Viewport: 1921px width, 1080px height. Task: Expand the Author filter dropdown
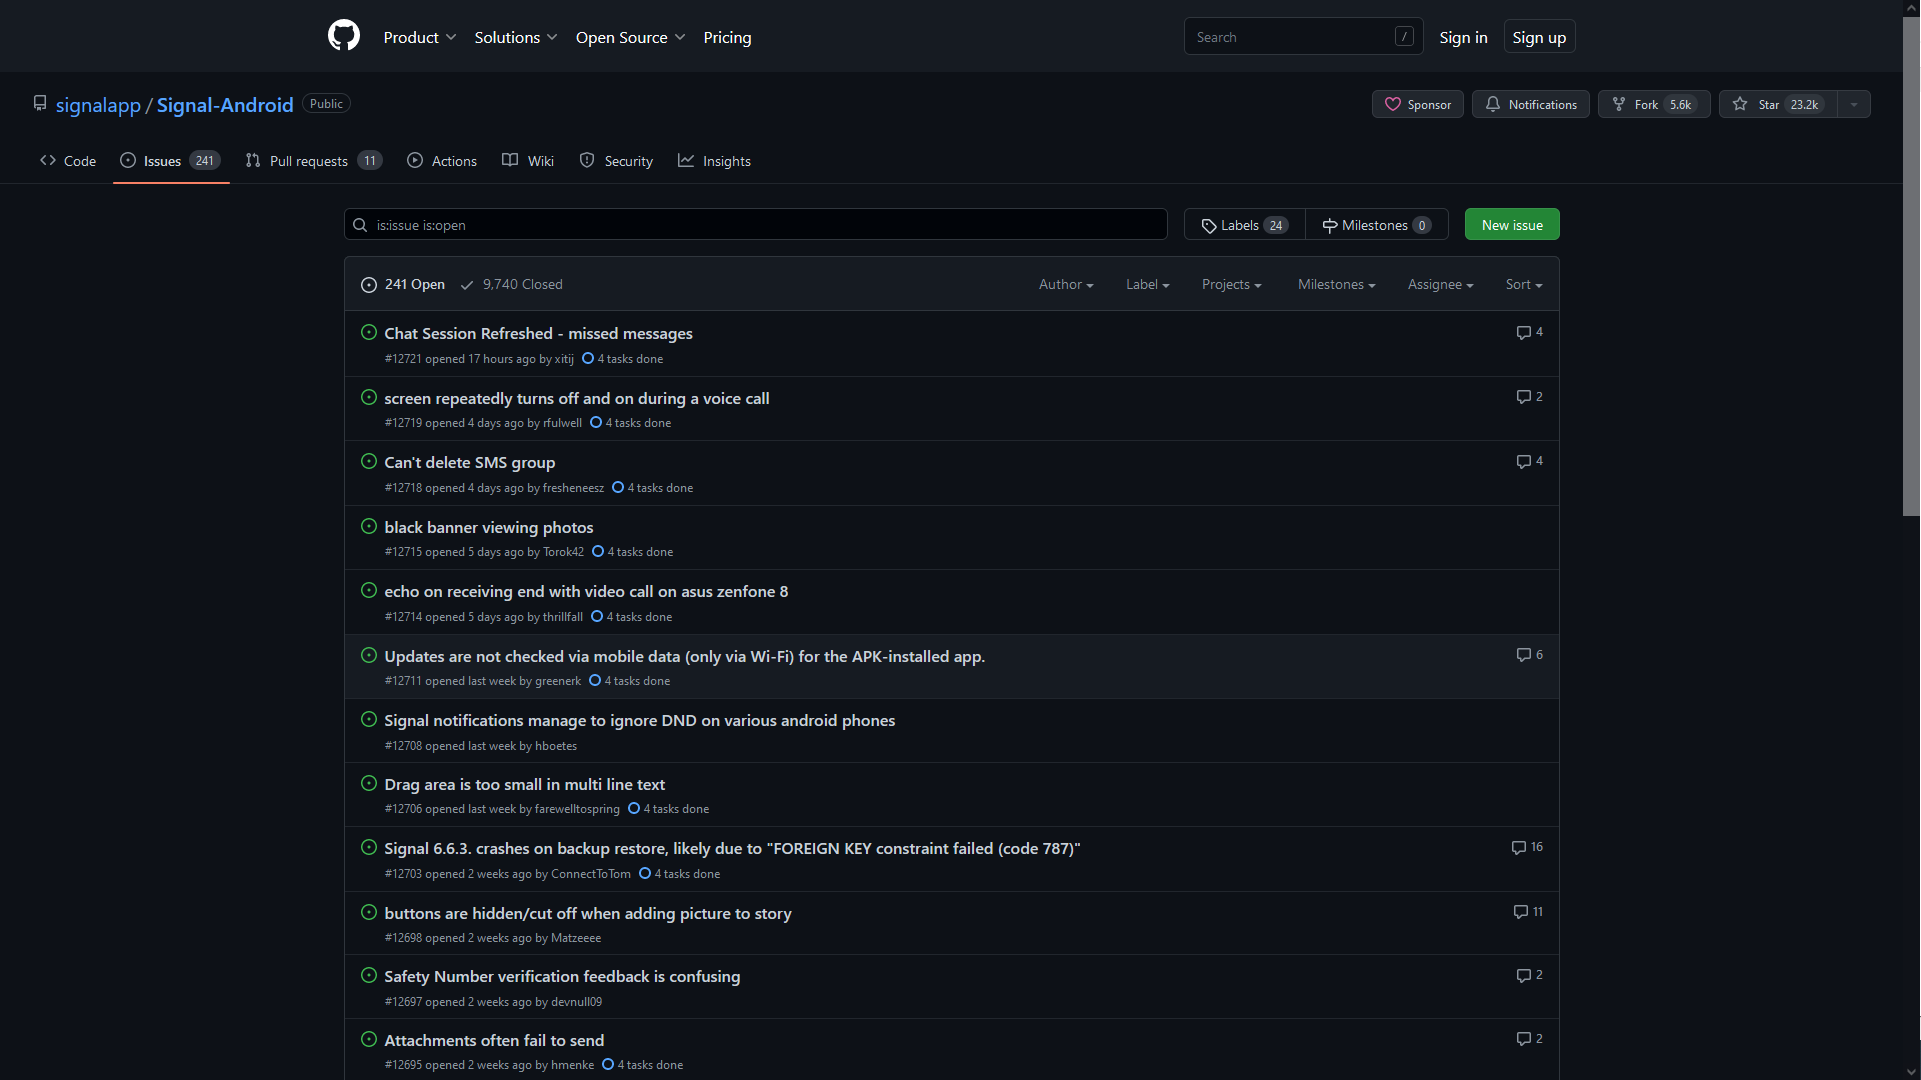click(x=1065, y=284)
